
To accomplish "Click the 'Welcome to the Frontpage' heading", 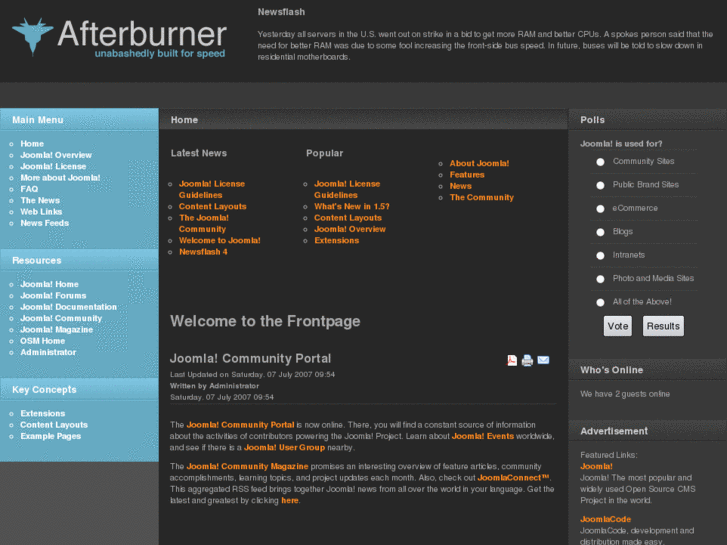I will (265, 321).
